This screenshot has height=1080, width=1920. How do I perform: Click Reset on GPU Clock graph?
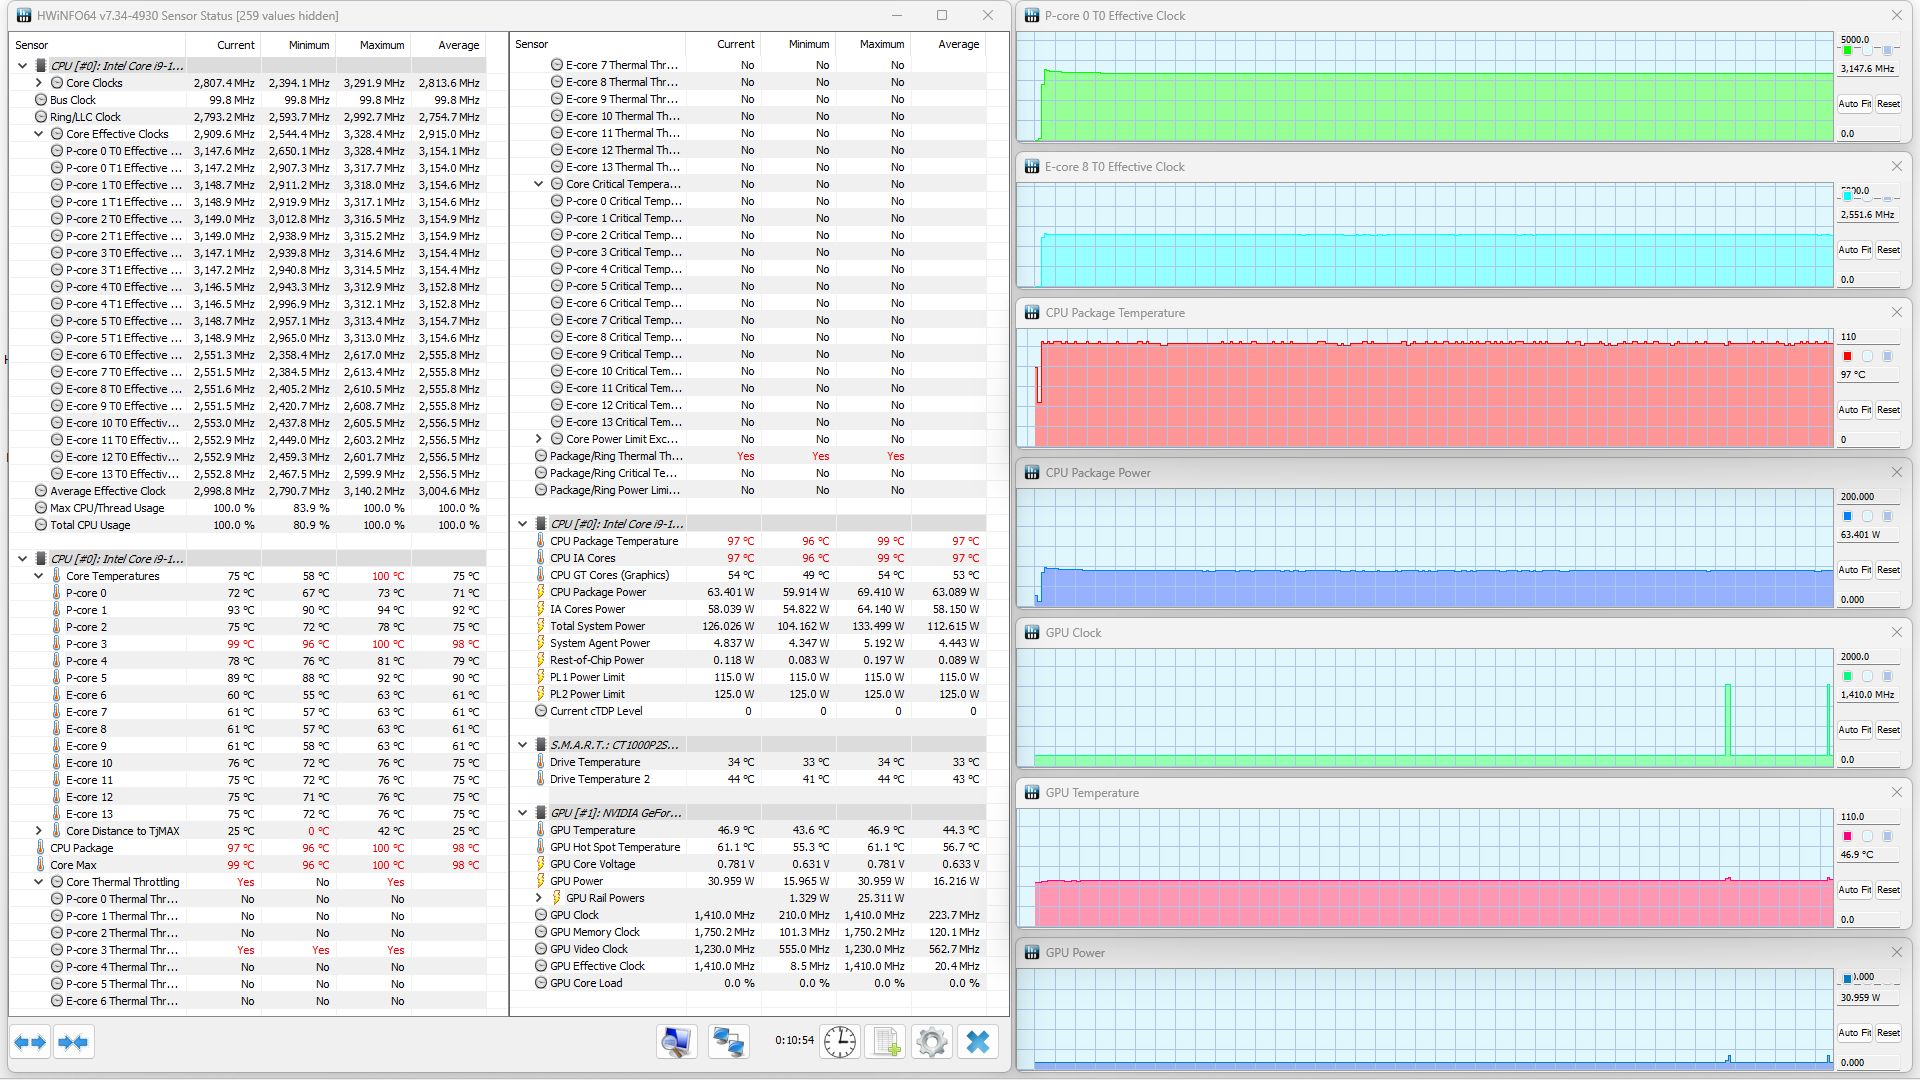(x=1888, y=730)
